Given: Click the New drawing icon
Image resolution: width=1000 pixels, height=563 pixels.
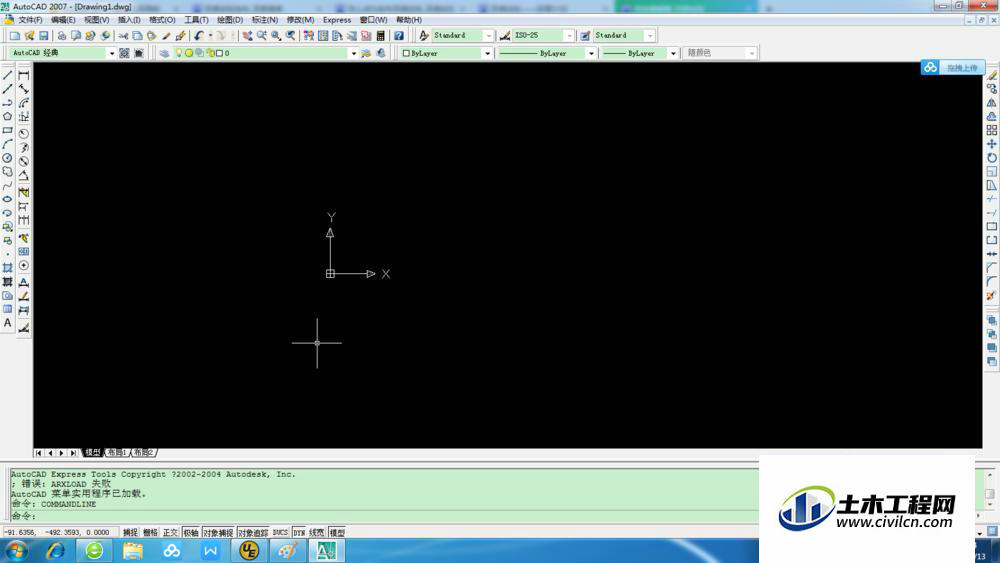Looking at the screenshot, I should click(15, 36).
